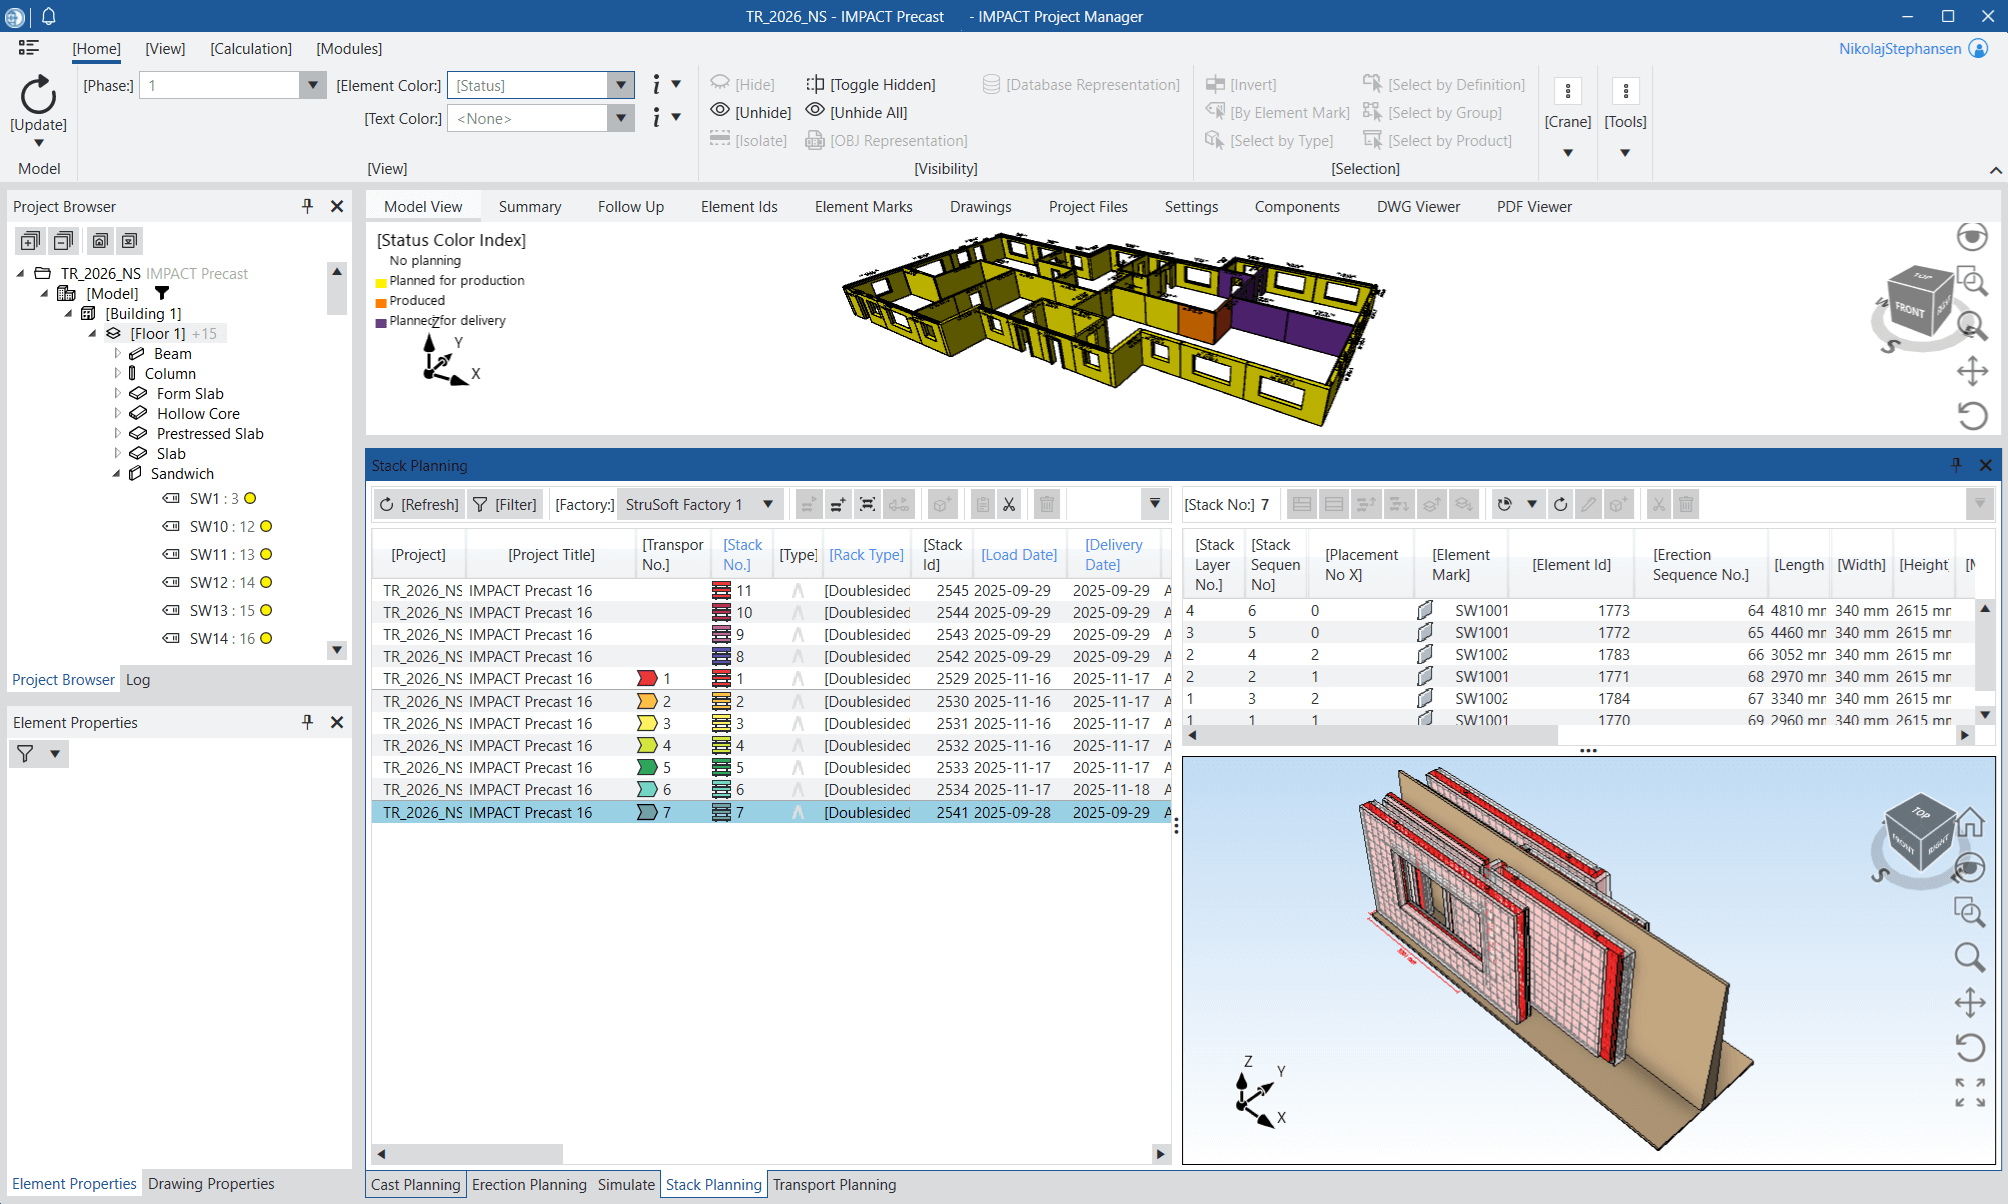2008x1204 pixels.
Task: Click the orange transport flag for transport 2
Action: coord(647,701)
